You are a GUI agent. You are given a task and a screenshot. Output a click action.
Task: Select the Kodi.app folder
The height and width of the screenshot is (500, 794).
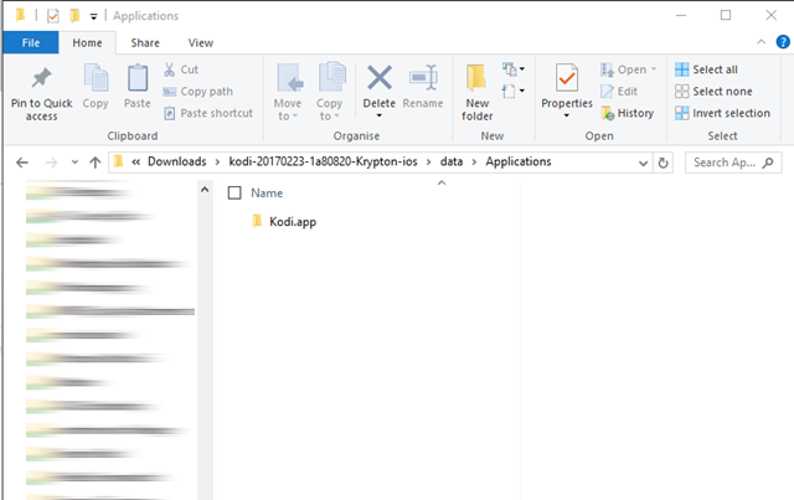click(292, 221)
